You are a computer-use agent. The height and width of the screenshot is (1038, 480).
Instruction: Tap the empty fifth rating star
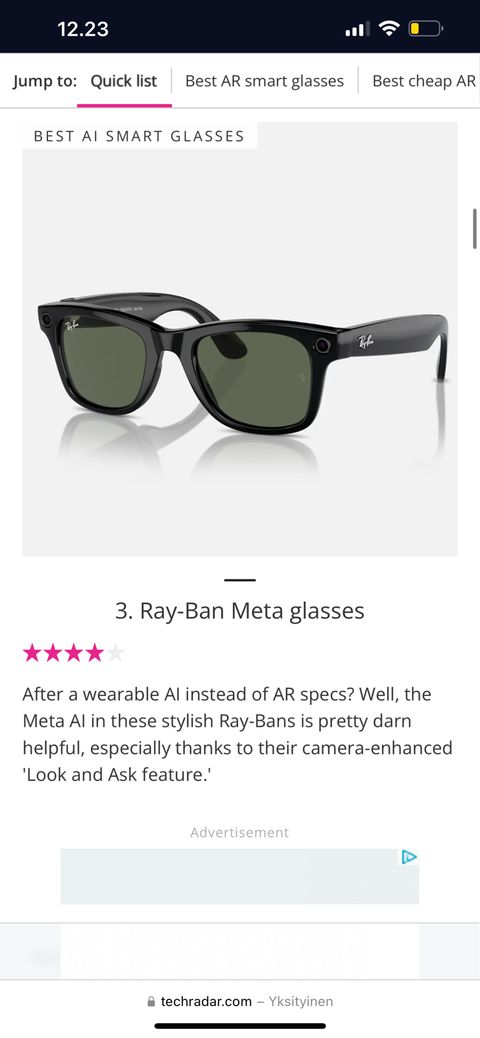click(x=115, y=653)
